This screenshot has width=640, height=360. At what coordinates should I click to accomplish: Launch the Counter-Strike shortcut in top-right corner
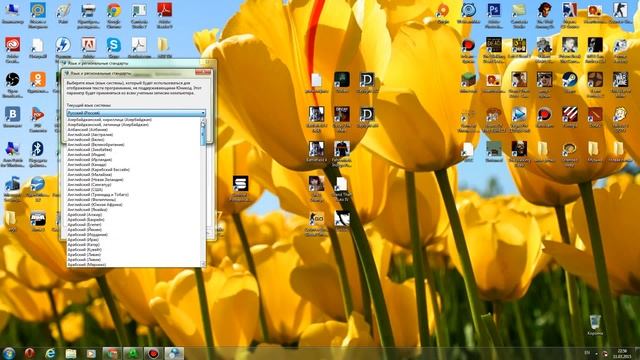(x=620, y=11)
